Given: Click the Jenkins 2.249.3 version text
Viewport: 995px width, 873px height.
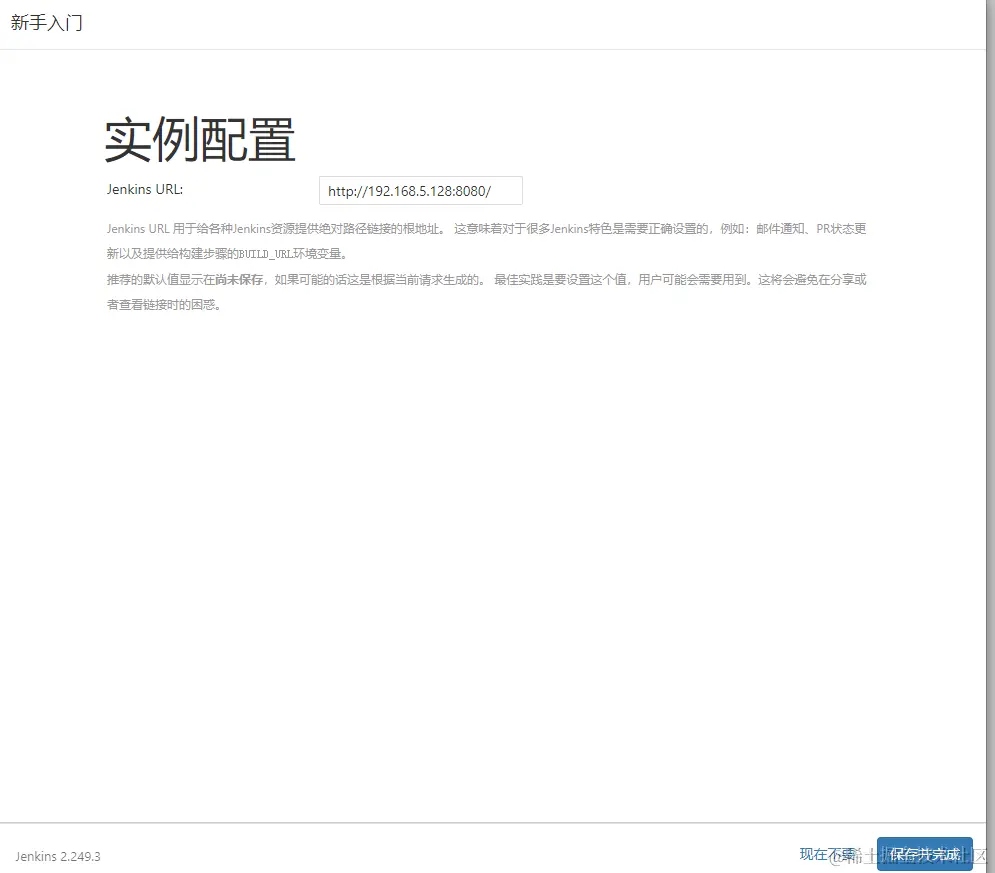Looking at the screenshot, I should tap(58, 857).
